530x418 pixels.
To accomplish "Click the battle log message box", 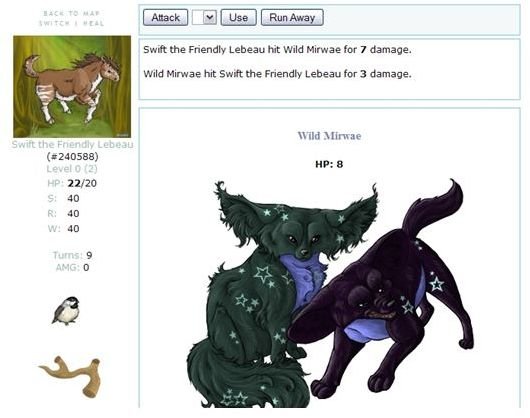I will (x=329, y=69).
